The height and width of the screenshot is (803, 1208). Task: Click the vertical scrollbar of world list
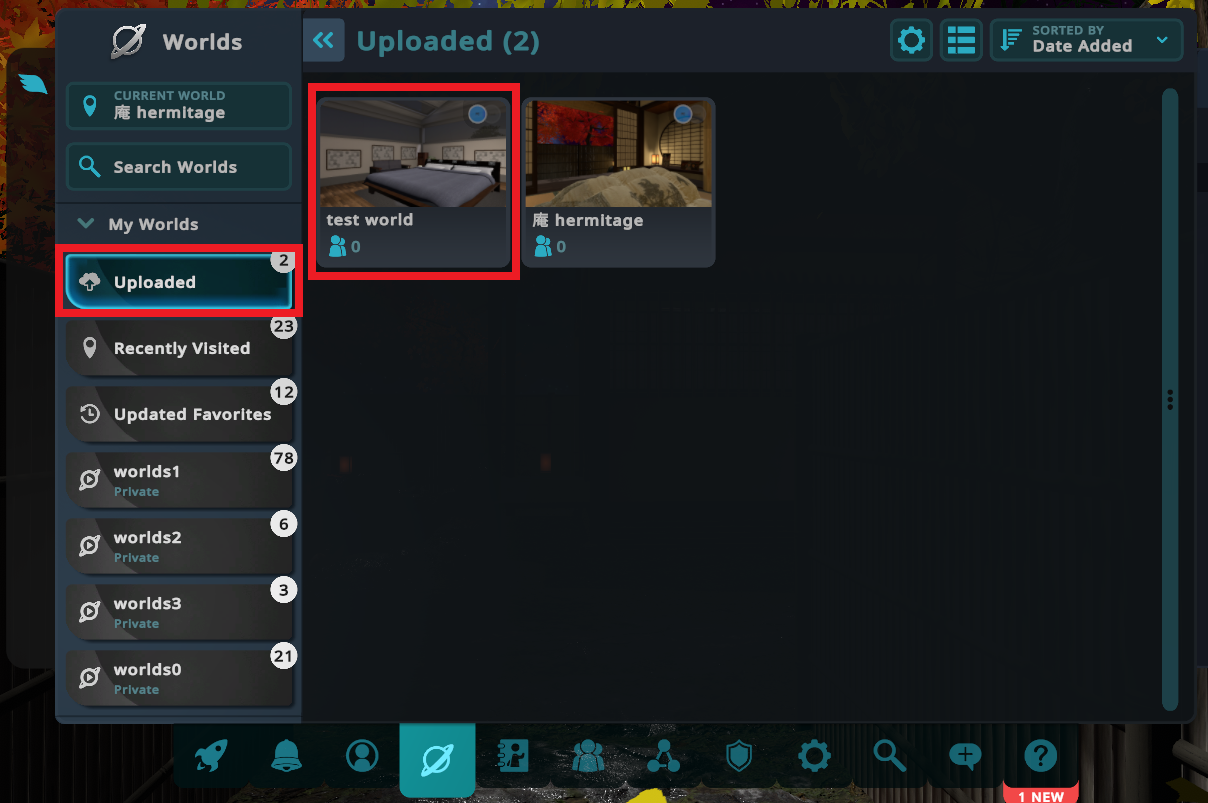click(1169, 400)
